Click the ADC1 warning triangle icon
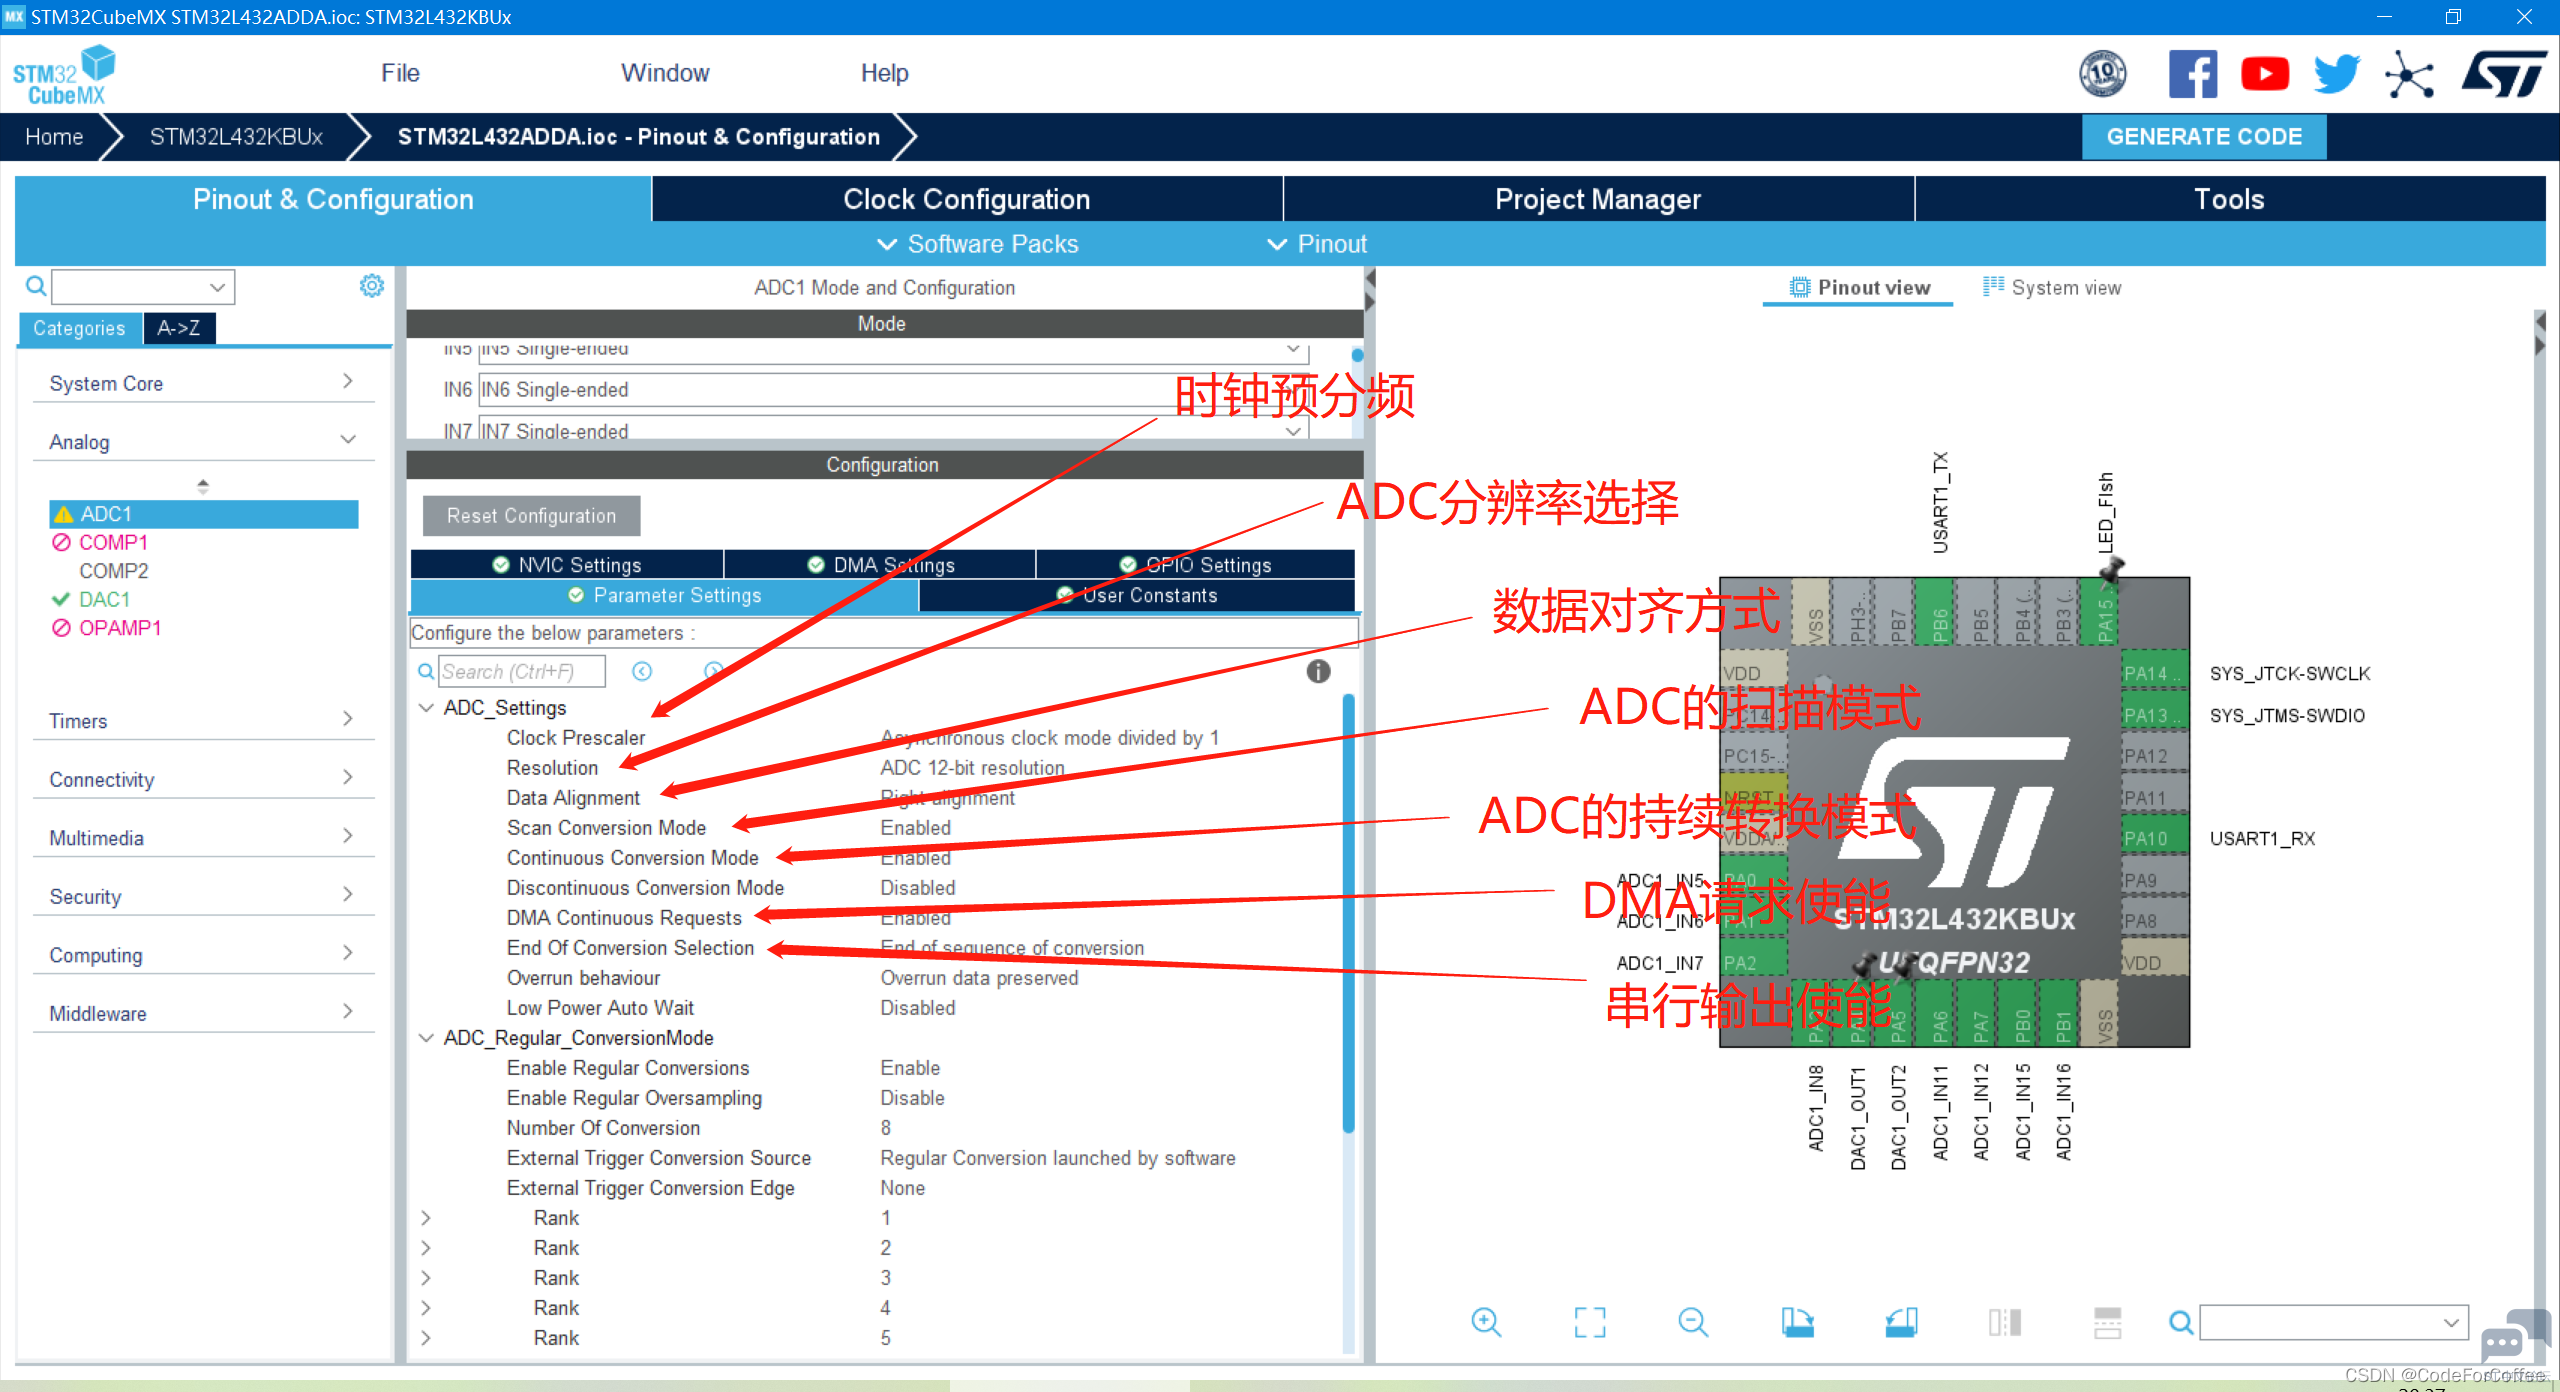The width and height of the screenshot is (2560, 1392). (64, 515)
